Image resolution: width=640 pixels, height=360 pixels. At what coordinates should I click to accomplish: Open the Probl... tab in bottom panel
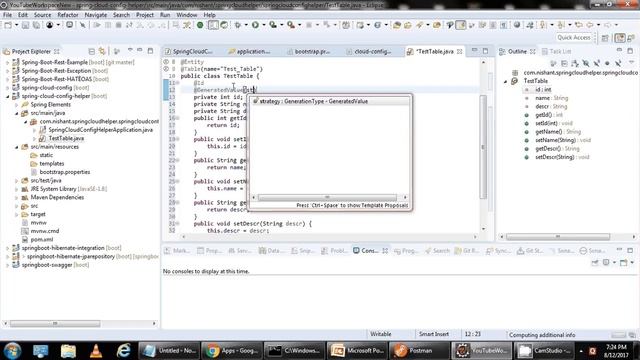coord(335,251)
